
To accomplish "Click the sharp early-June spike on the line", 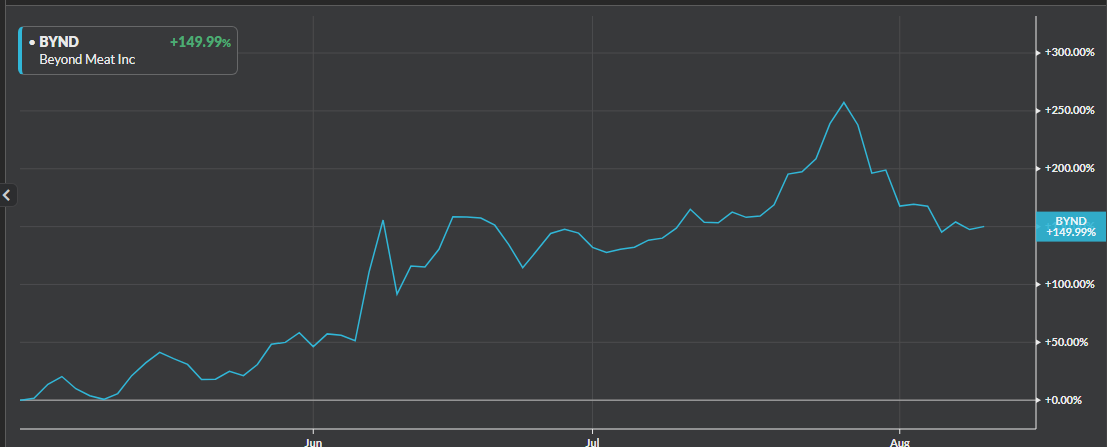I will (383, 220).
